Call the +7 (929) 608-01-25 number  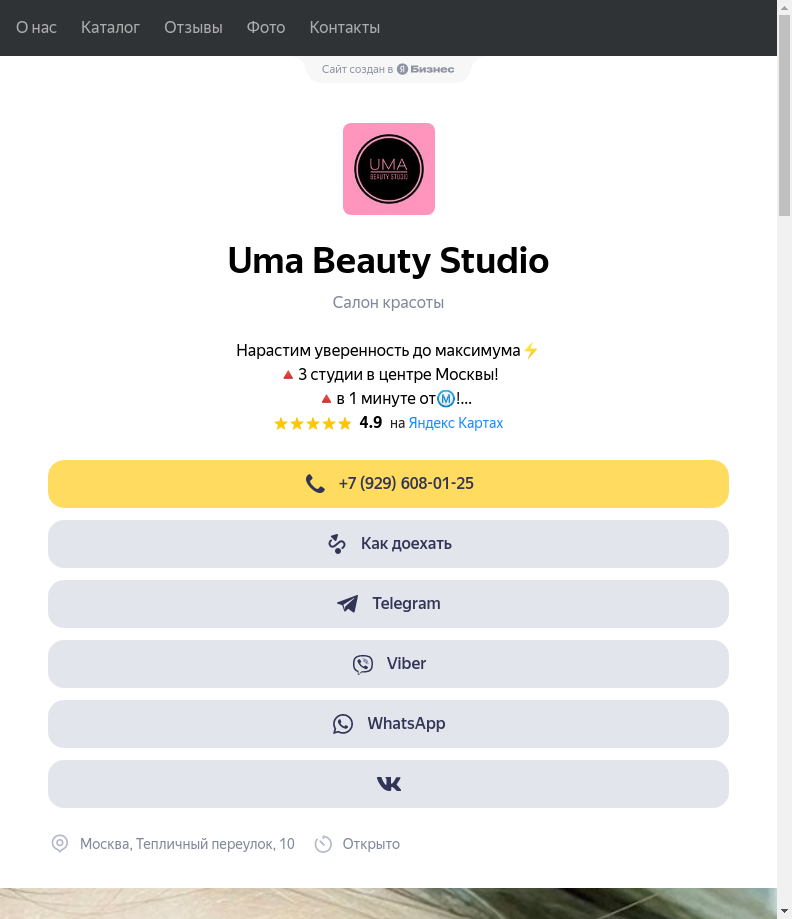click(x=406, y=484)
